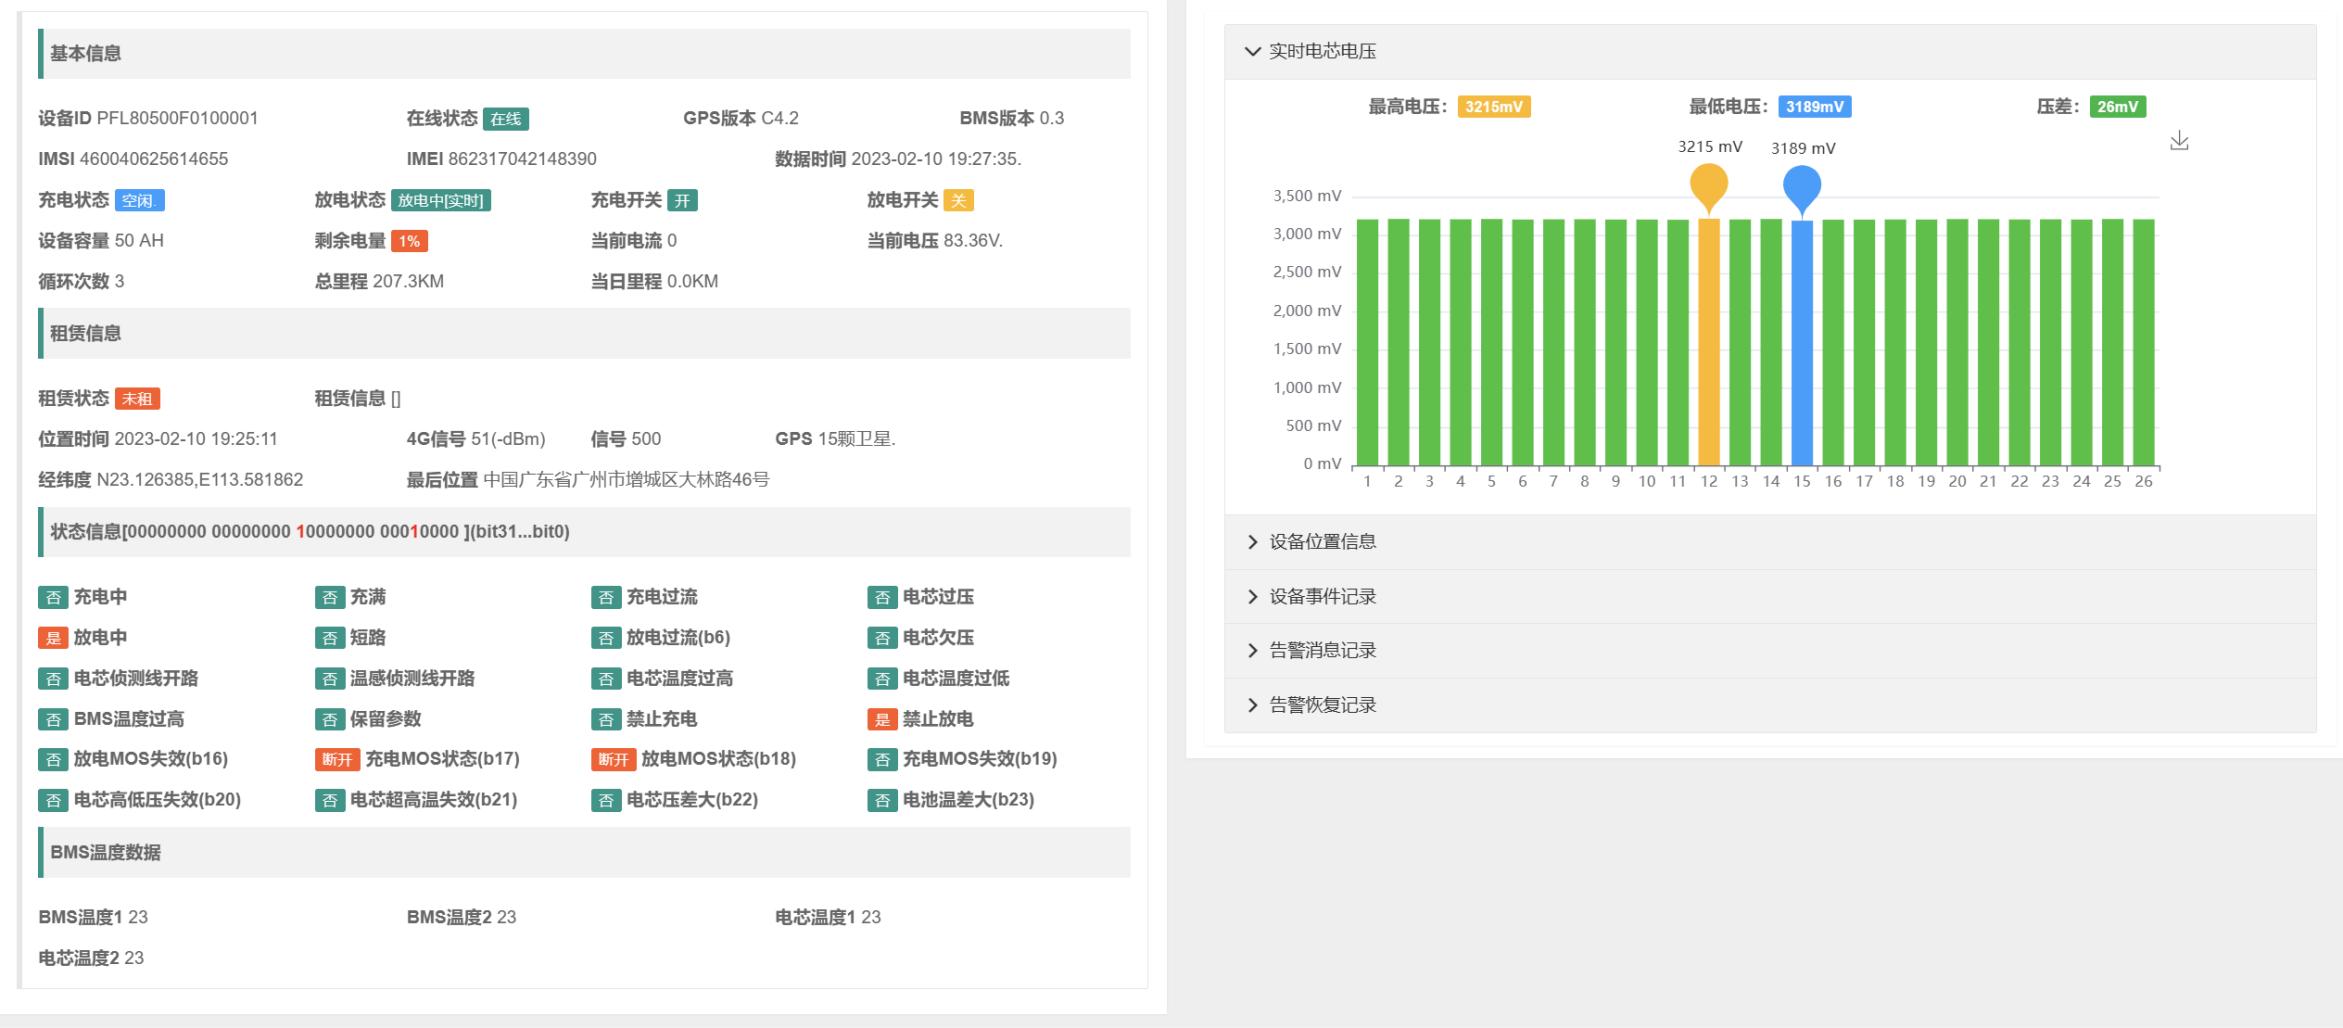Click the 1% remaining capacity badge

point(409,241)
